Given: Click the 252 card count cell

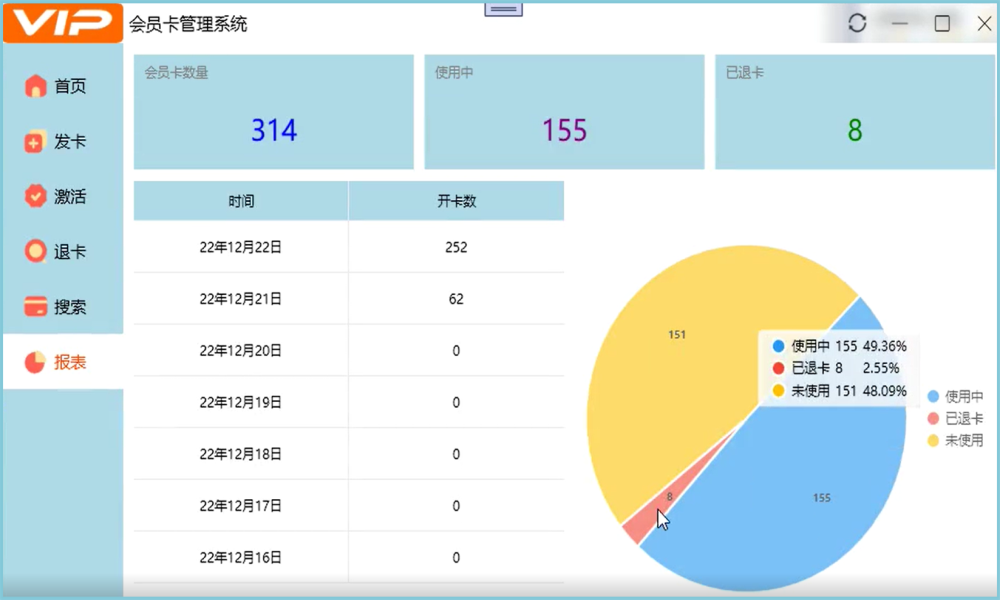Looking at the screenshot, I should pos(456,247).
